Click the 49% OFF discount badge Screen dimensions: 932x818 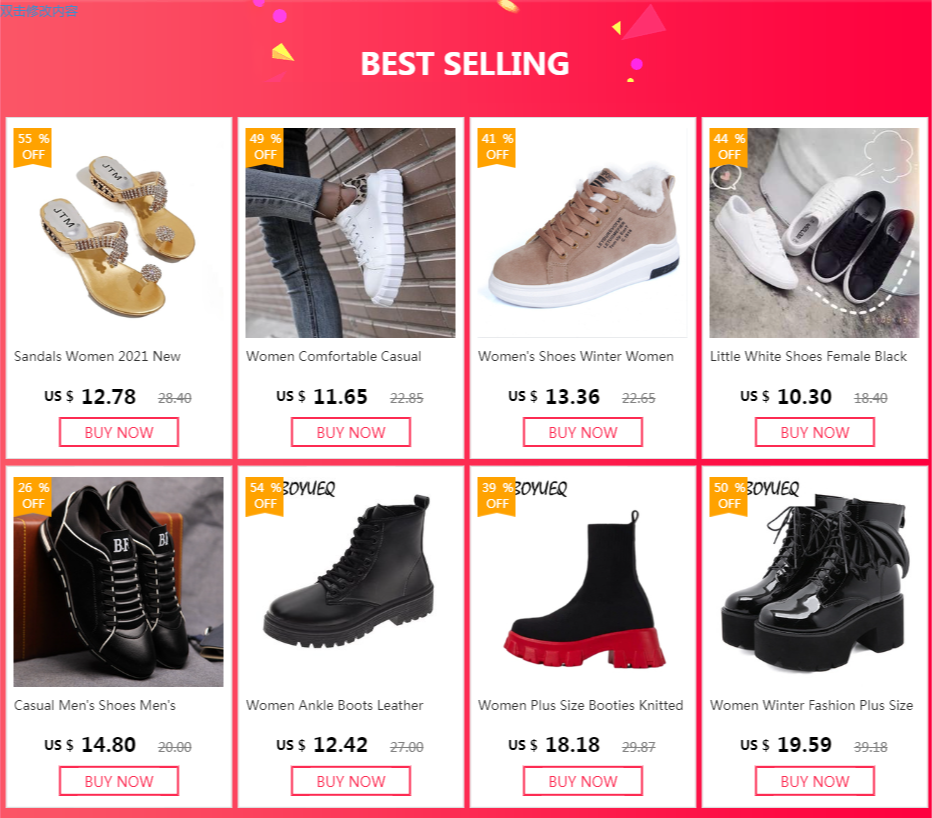click(x=265, y=146)
